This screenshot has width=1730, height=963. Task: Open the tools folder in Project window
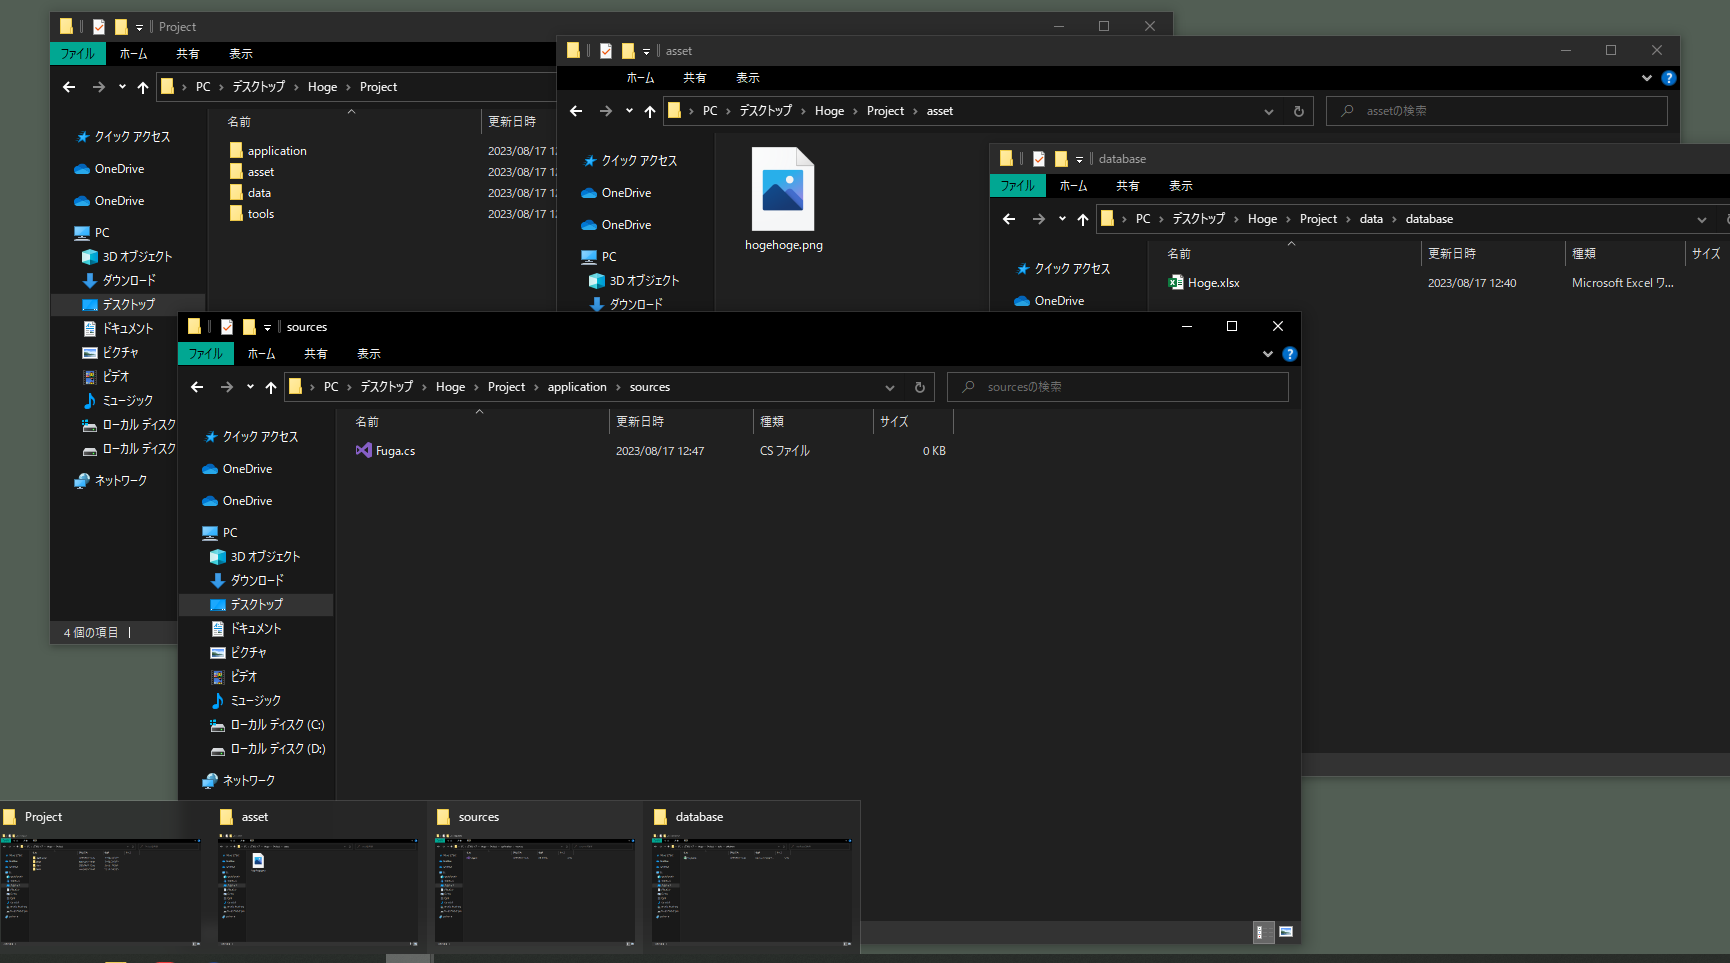[x=261, y=214]
